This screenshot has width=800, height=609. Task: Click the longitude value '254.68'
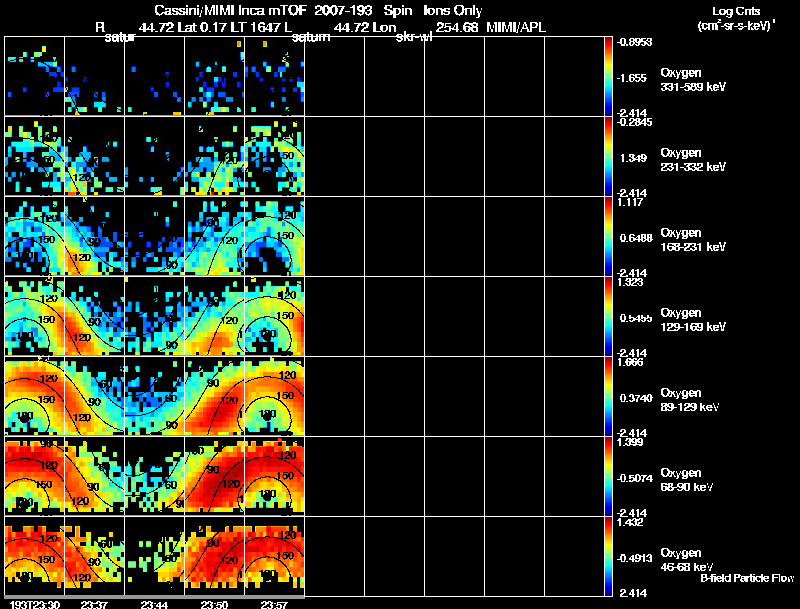pos(457,28)
